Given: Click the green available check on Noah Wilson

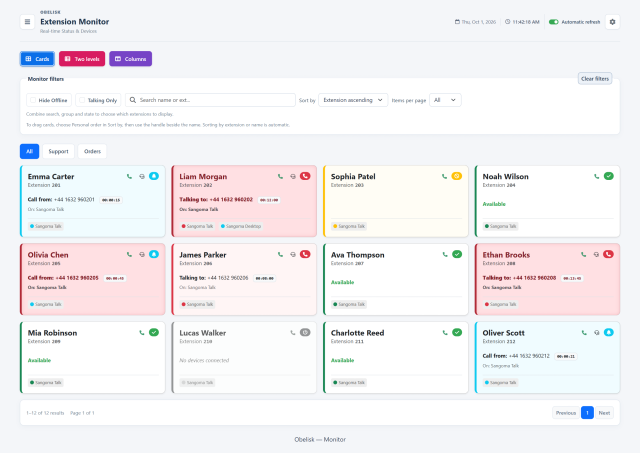Looking at the screenshot, I should [609, 176].
